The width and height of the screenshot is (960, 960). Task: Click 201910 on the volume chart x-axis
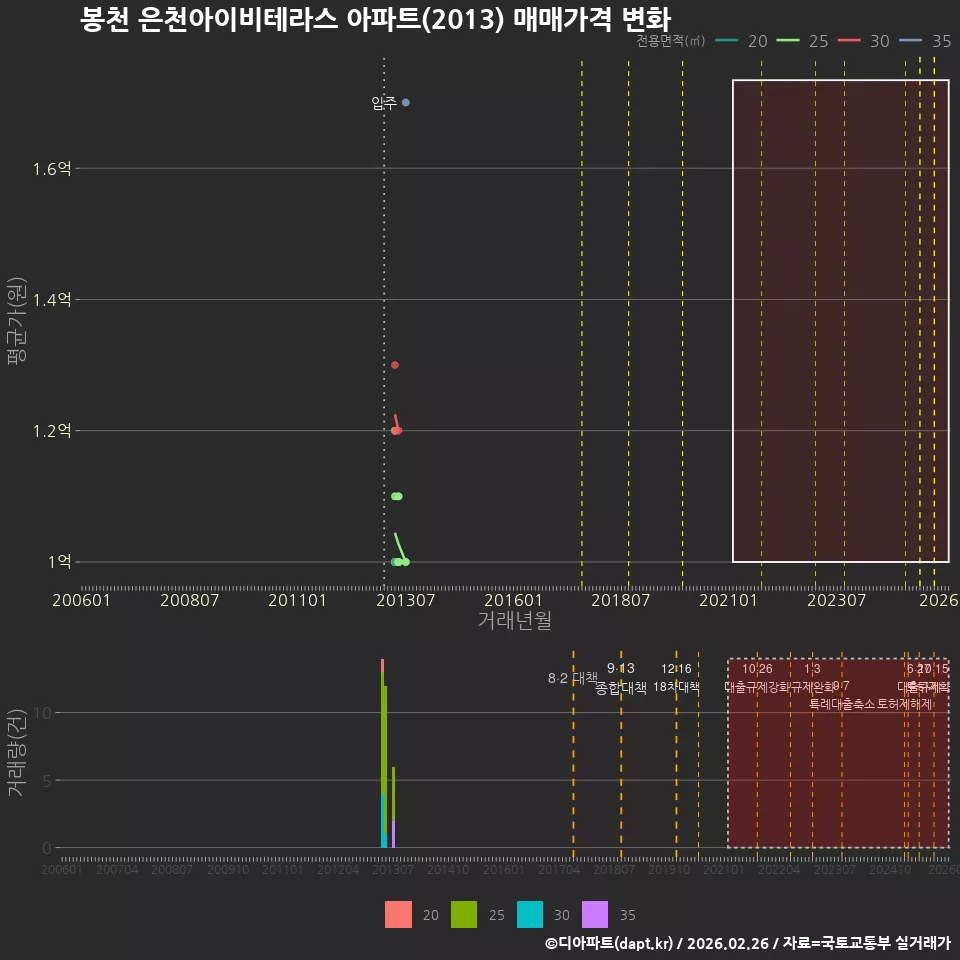coord(669,869)
